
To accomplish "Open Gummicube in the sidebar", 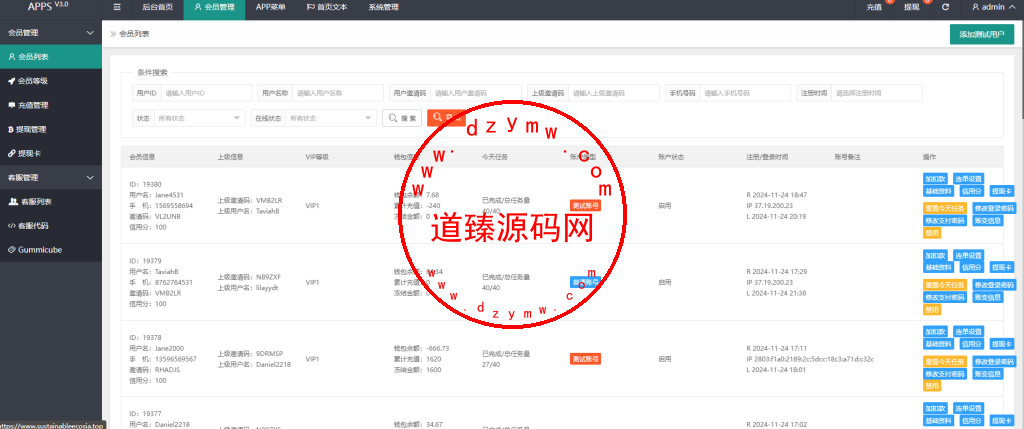I will click(x=51, y=250).
